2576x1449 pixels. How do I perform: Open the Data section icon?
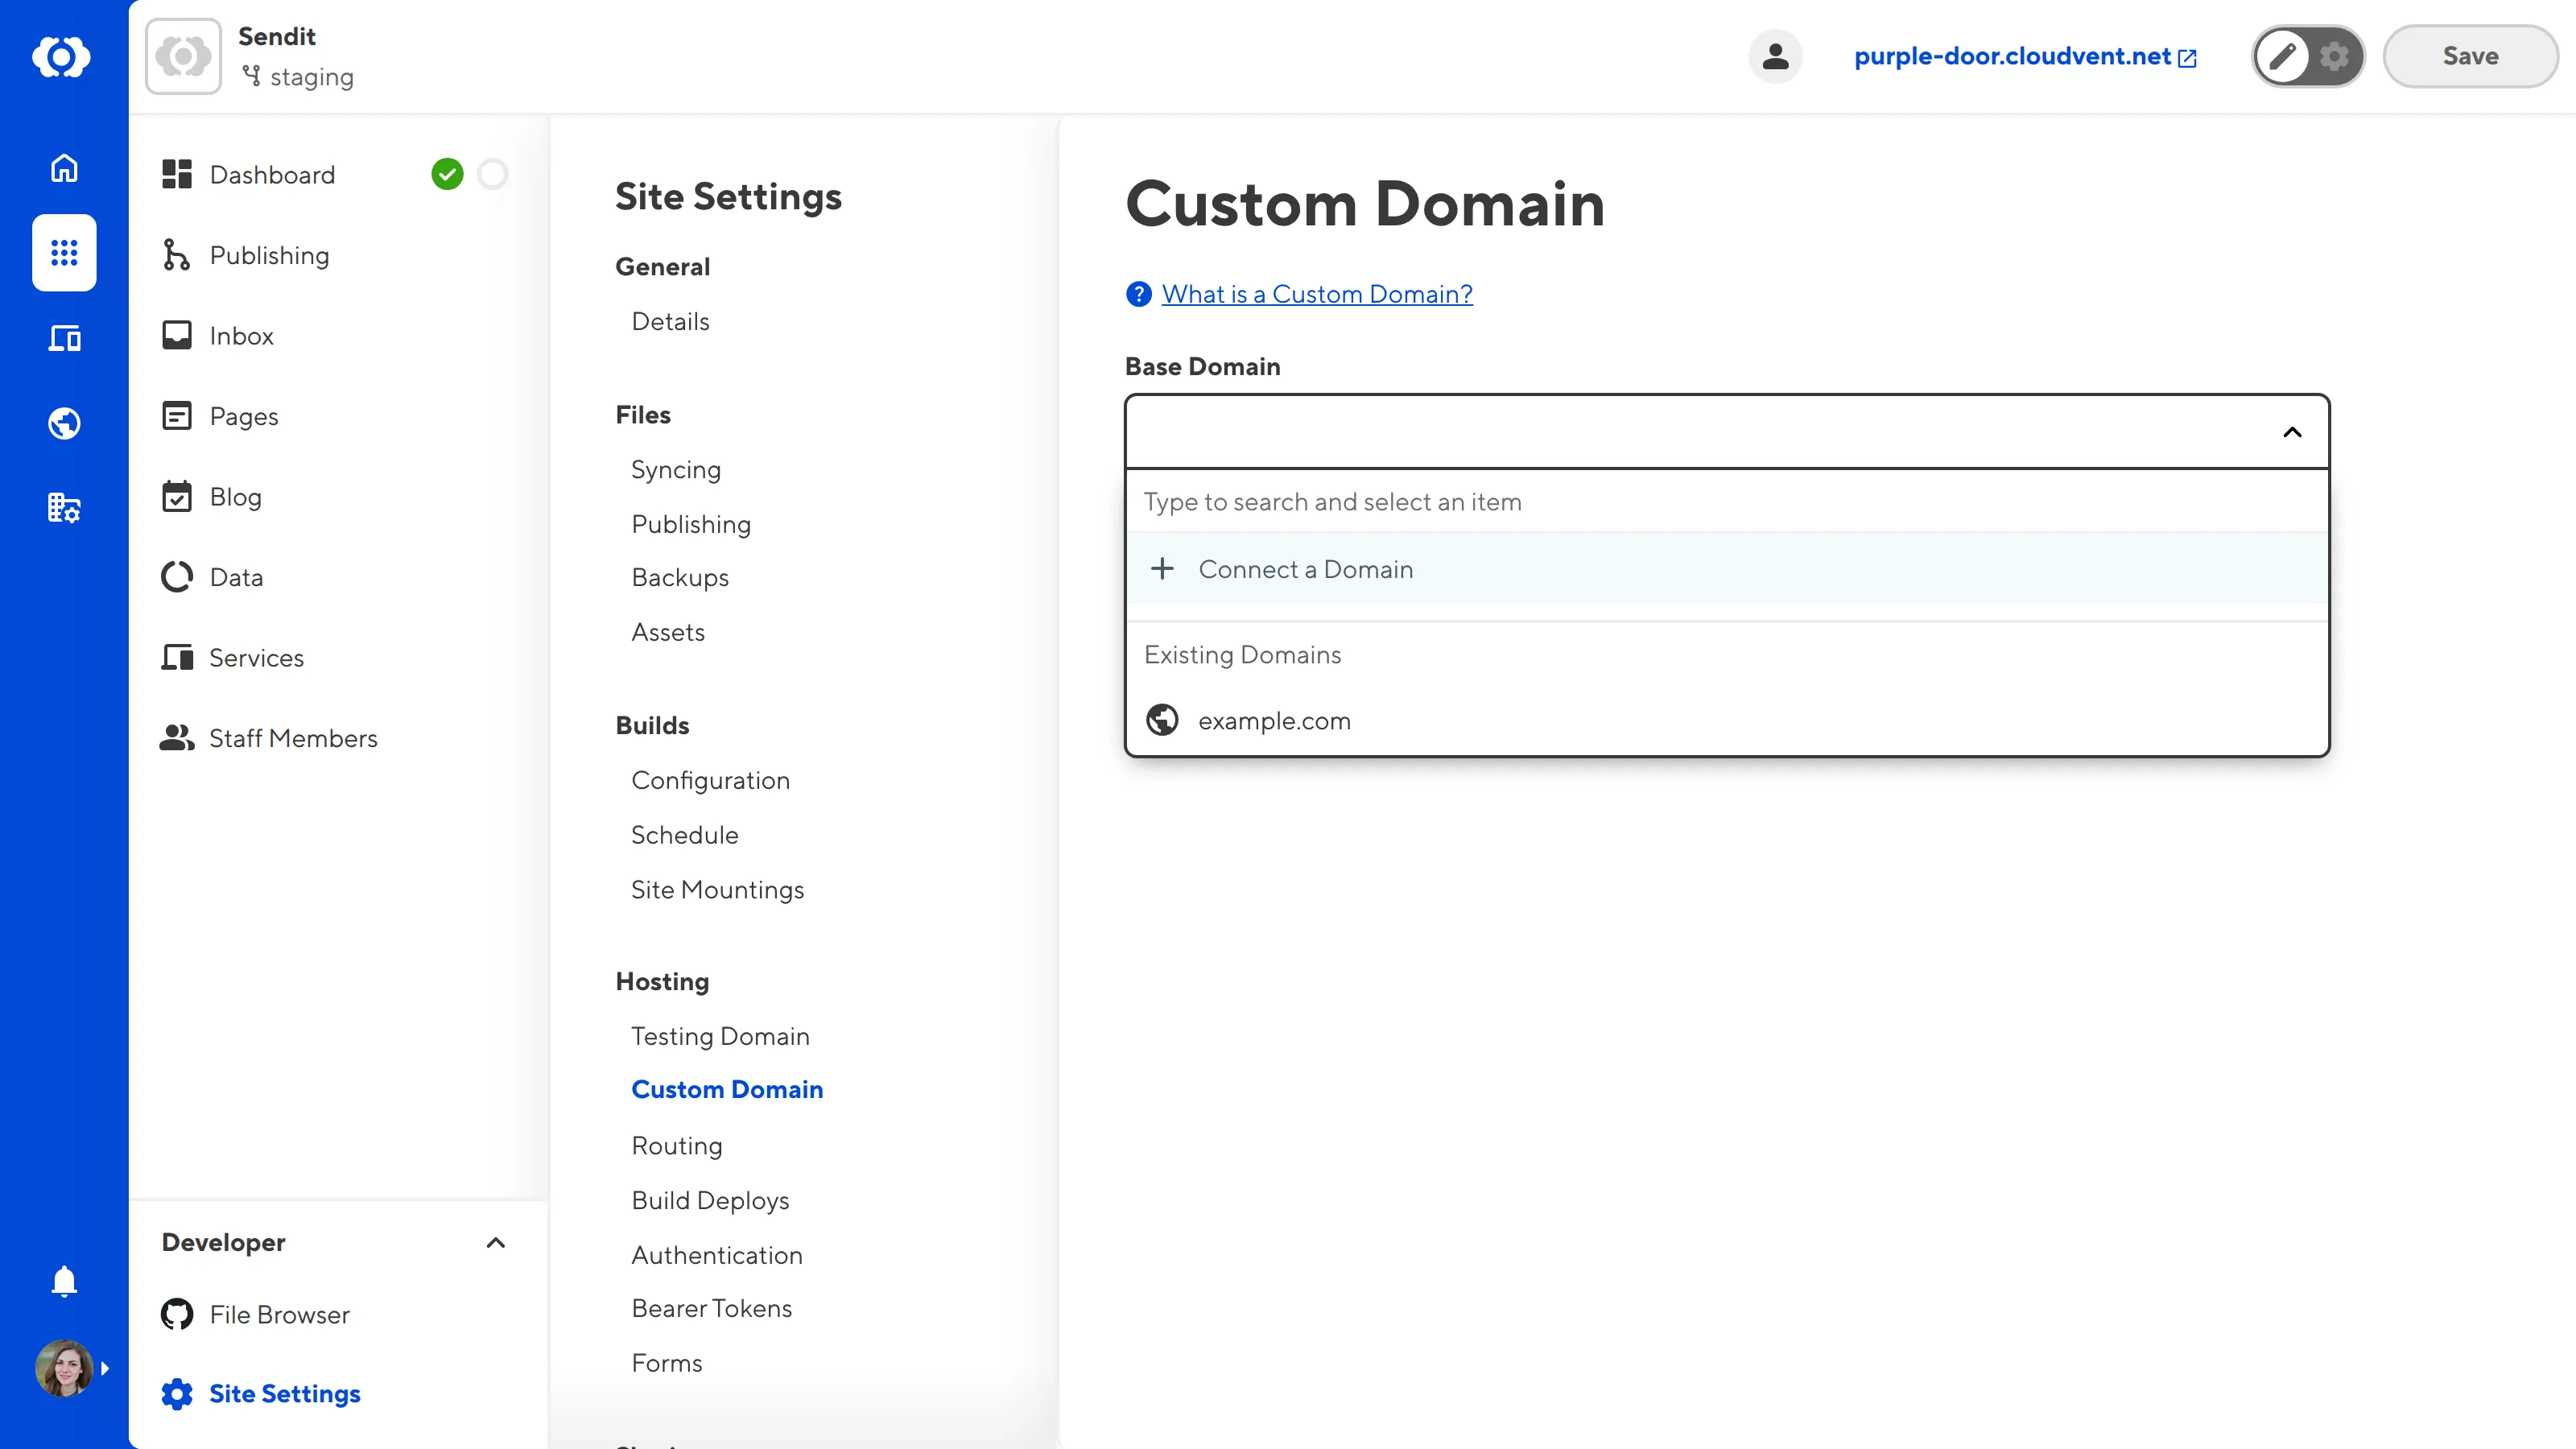click(177, 576)
